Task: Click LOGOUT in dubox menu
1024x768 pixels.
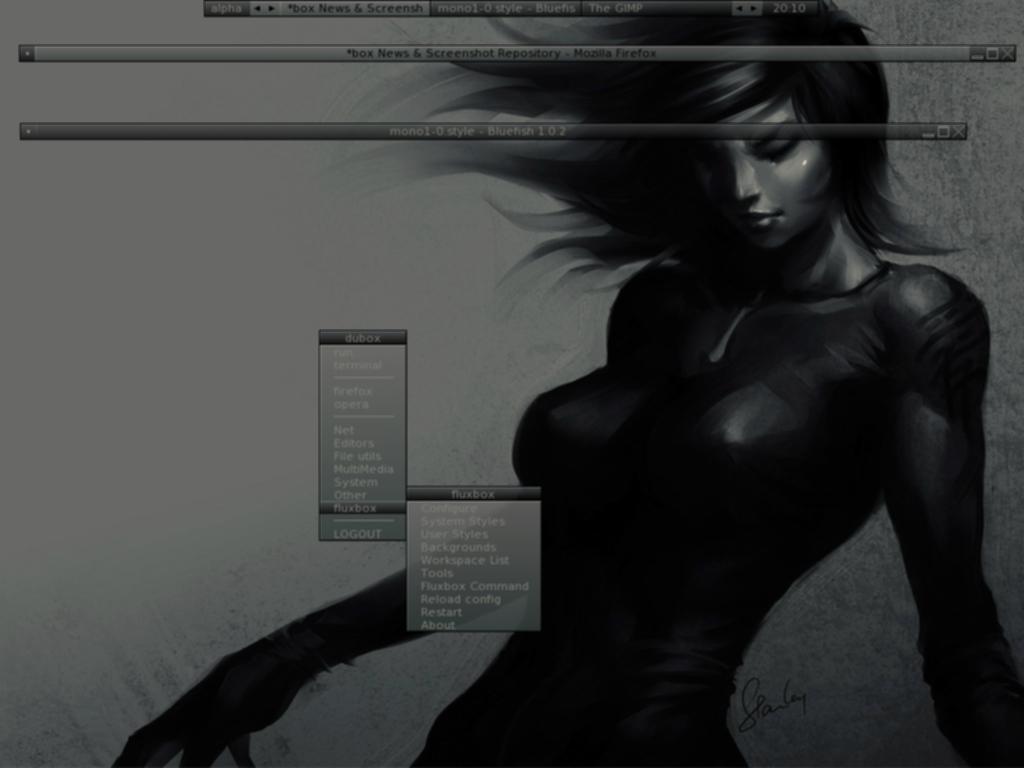Action: pos(362,534)
